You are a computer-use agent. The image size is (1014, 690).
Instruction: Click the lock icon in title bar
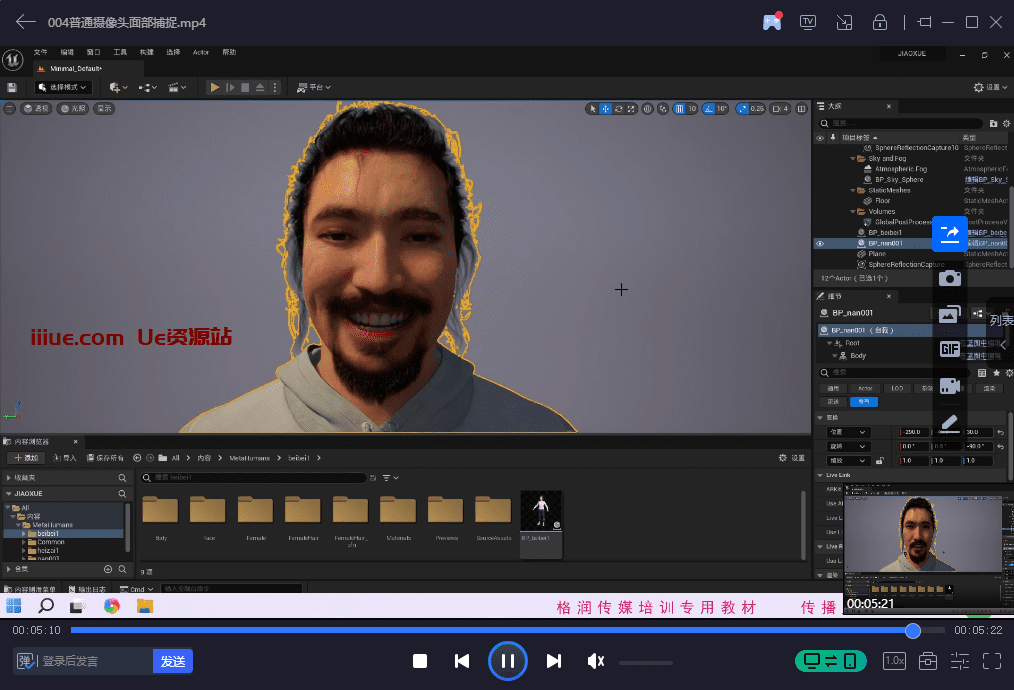coord(880,22)
